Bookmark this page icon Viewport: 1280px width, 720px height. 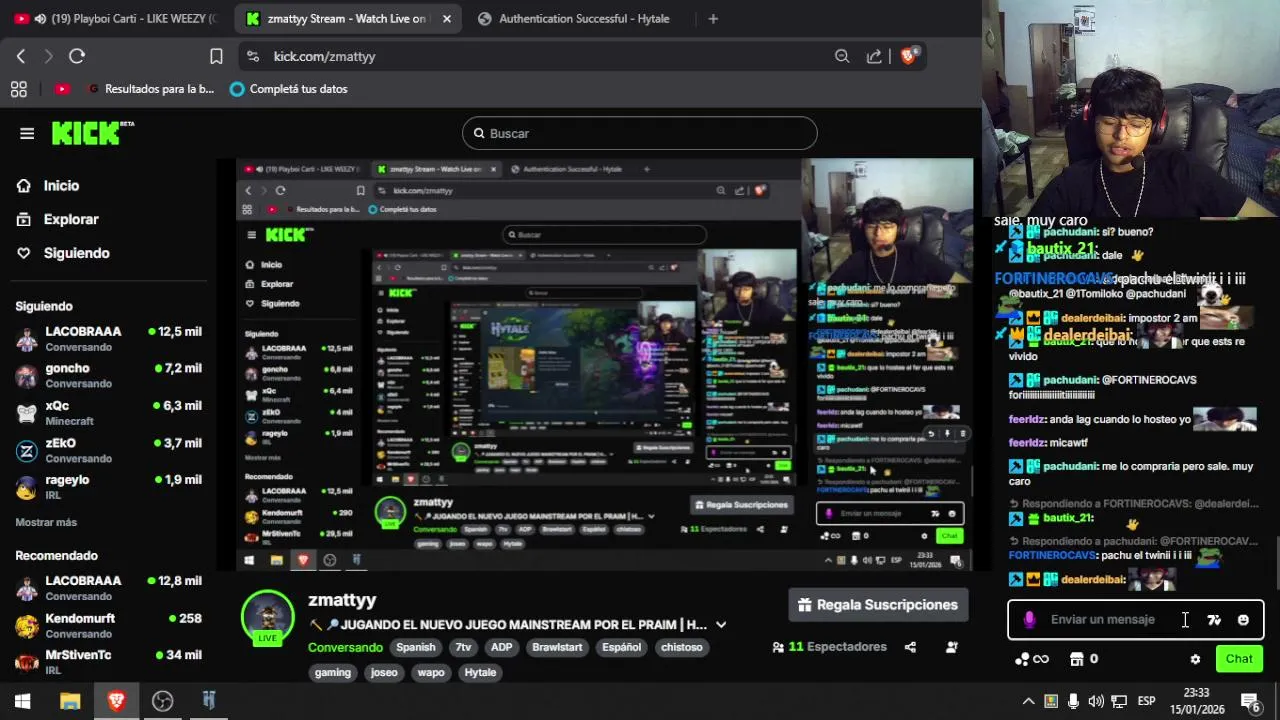(216, 56)
